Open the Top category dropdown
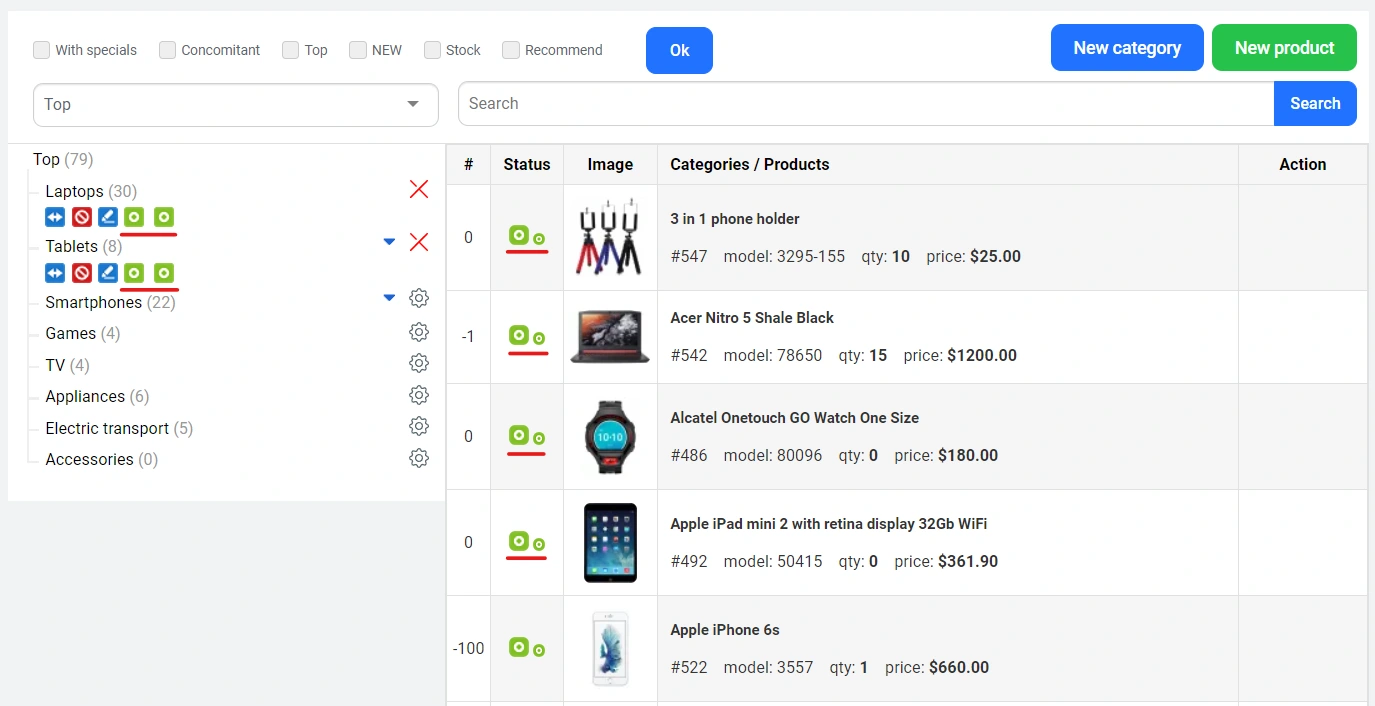Image resolution: width=1375 pixels, height=706 pixels. 235,105
